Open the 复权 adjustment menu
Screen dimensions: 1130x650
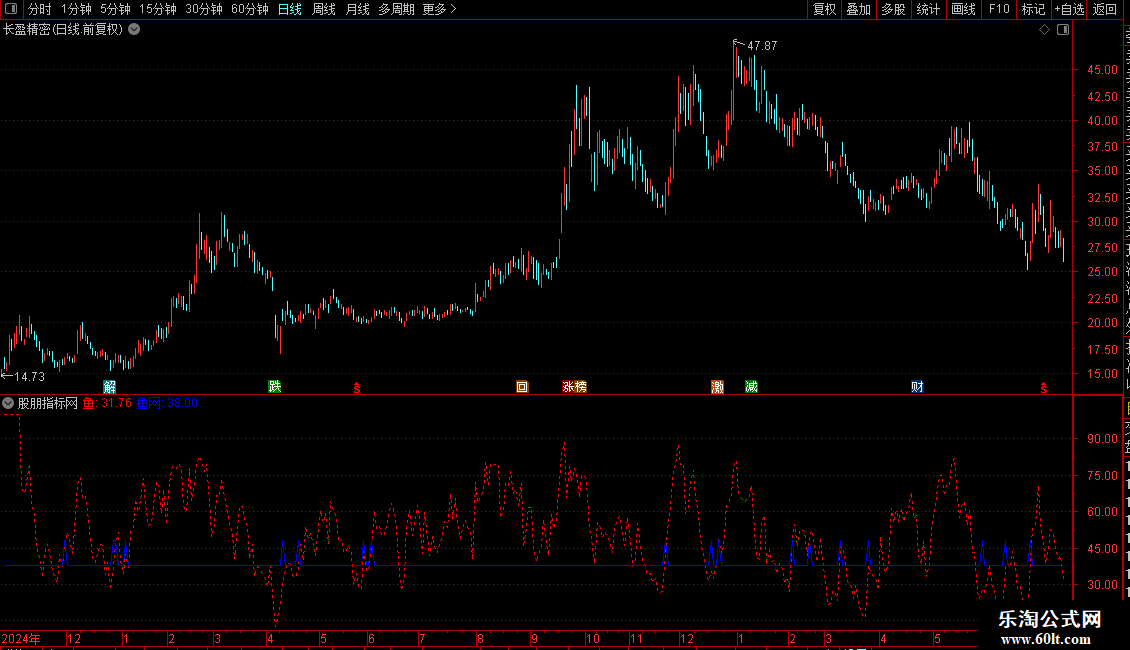click(824, 9)
